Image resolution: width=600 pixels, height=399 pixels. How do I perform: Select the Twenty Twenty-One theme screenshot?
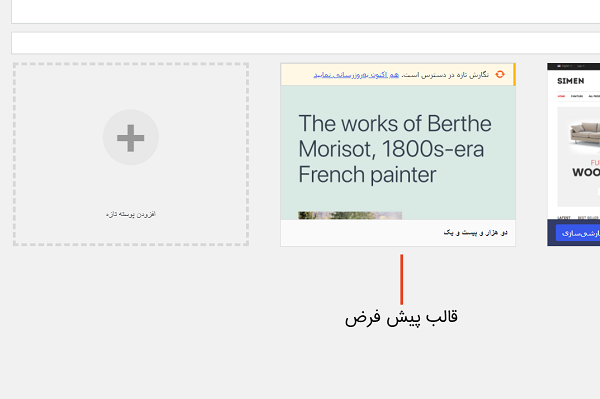point(398,152)
